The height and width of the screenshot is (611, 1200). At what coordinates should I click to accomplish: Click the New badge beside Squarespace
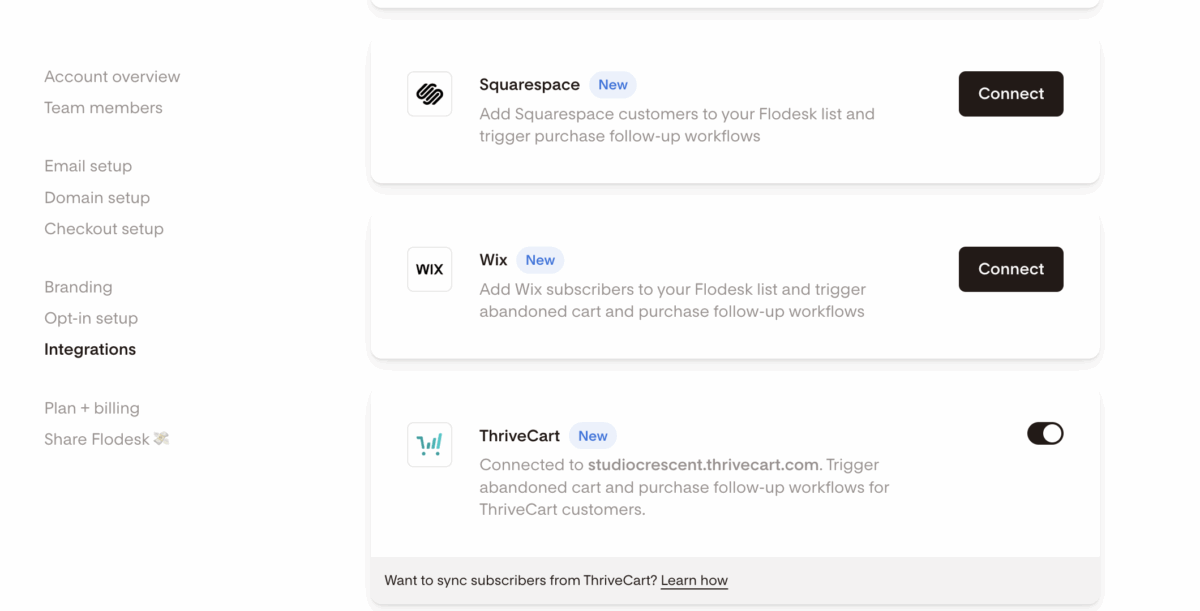point(613,85)
